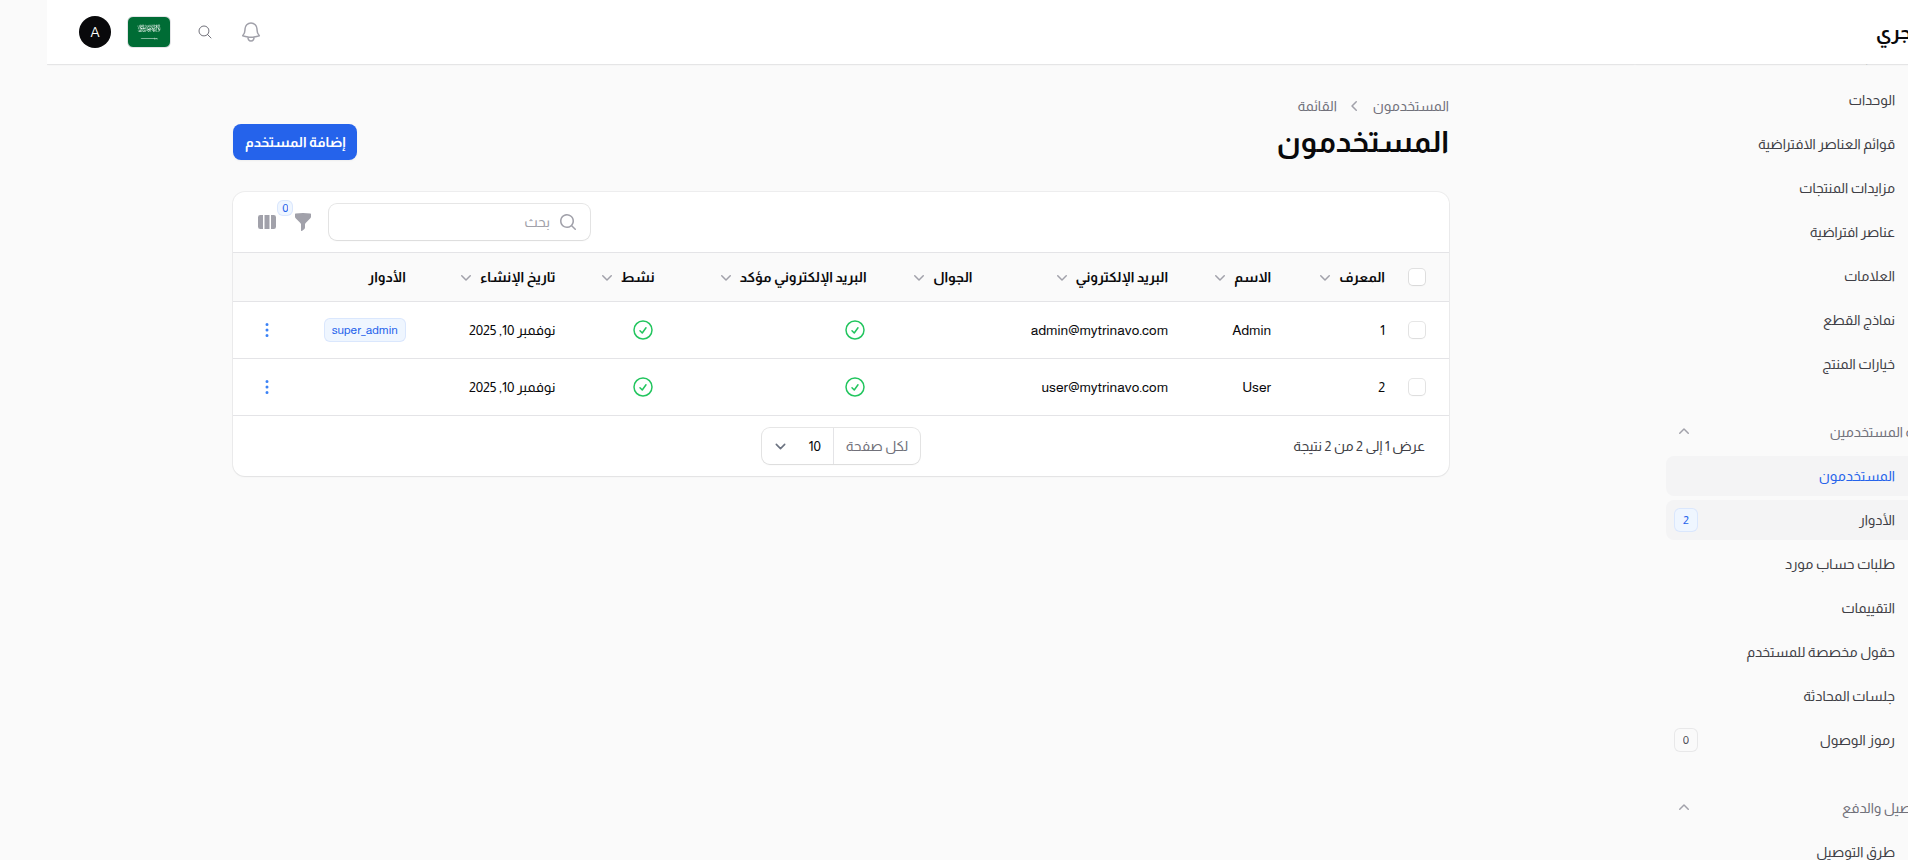Viewport: 1908px width, 860px height.
Task: Sort by البريد الإلكتروني مؤكد column
Action: pos(793,277)
